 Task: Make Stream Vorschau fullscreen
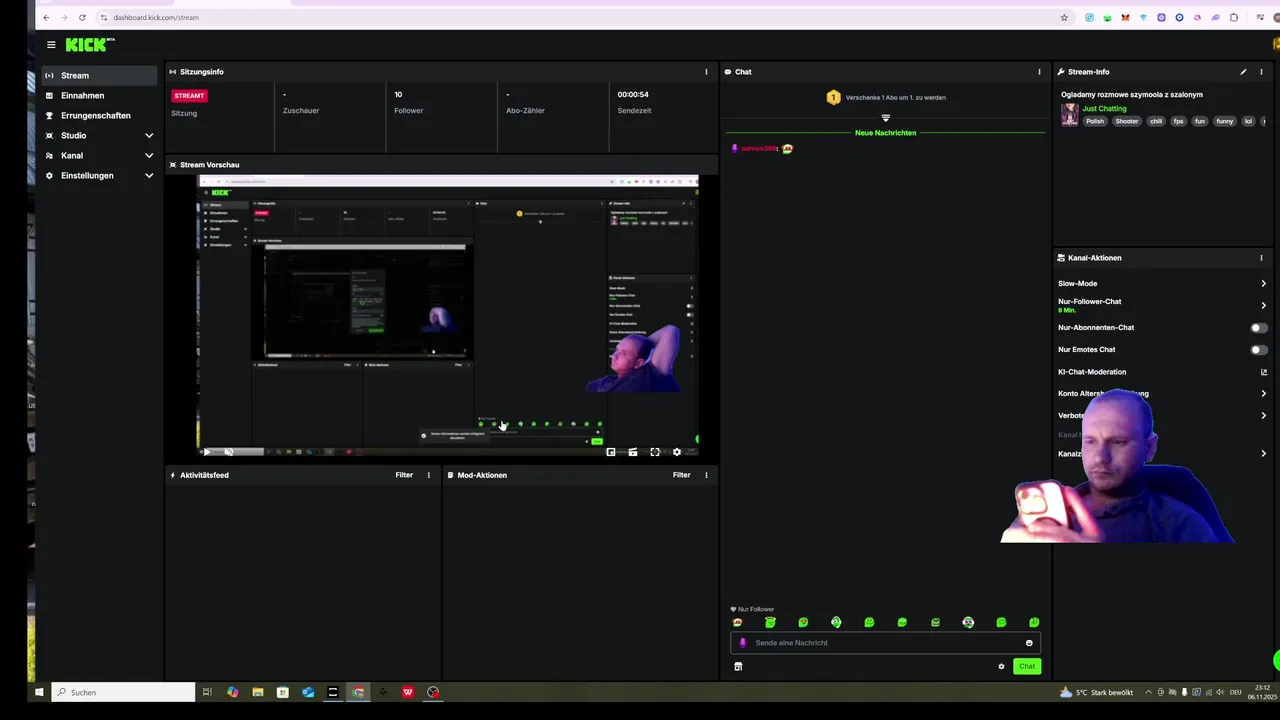coord(654,452)
